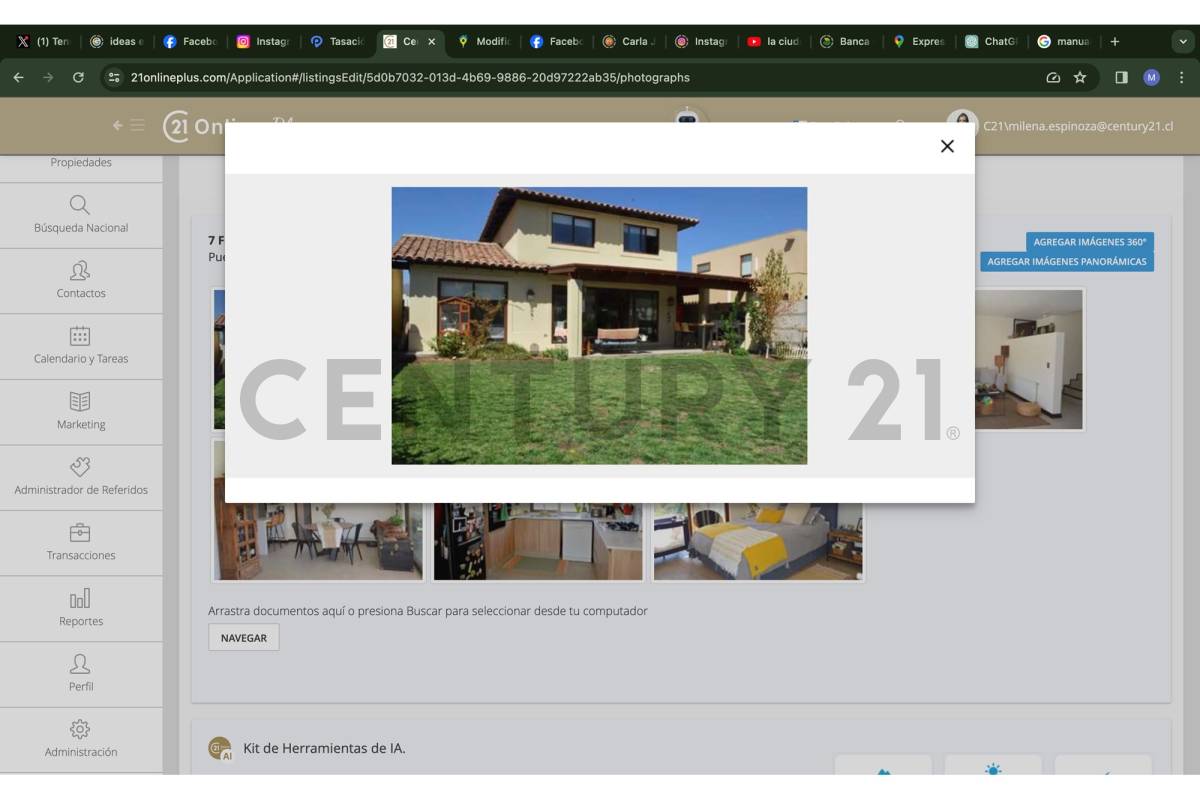Go back with browser back arrow
1200x800 pixels.
pyautogui.click(x=19, y=77)
